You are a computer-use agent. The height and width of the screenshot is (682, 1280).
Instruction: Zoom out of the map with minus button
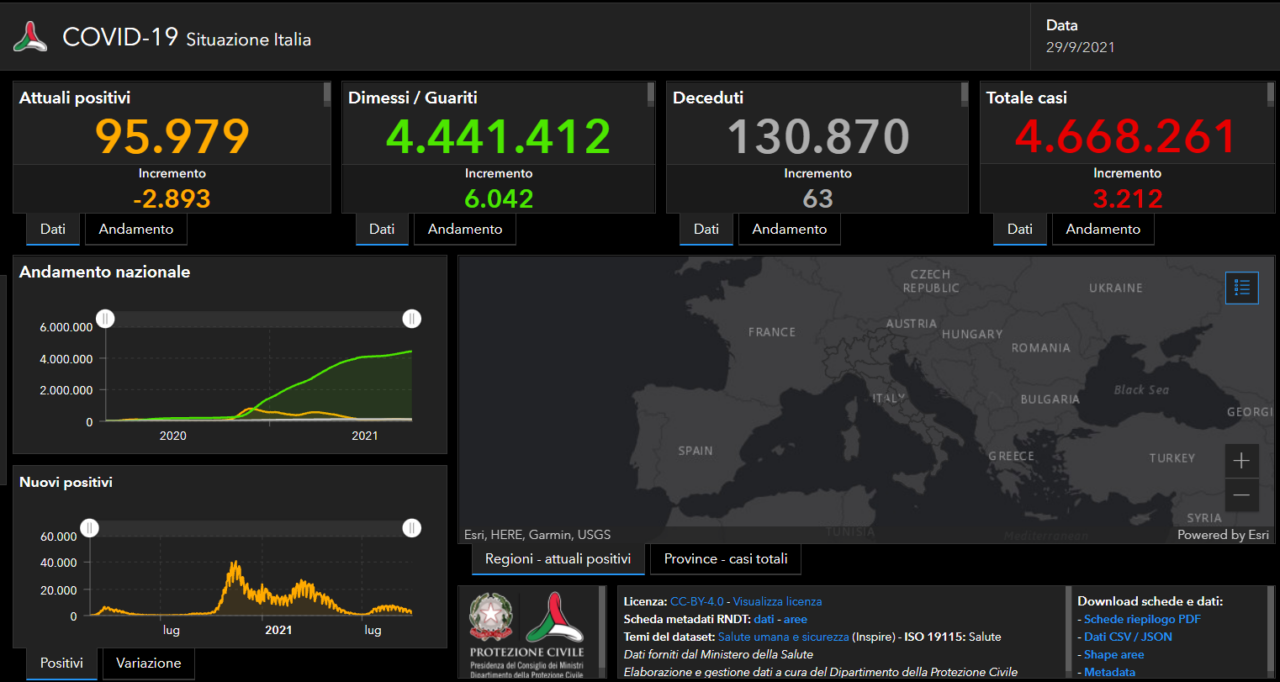(1241, 494)
